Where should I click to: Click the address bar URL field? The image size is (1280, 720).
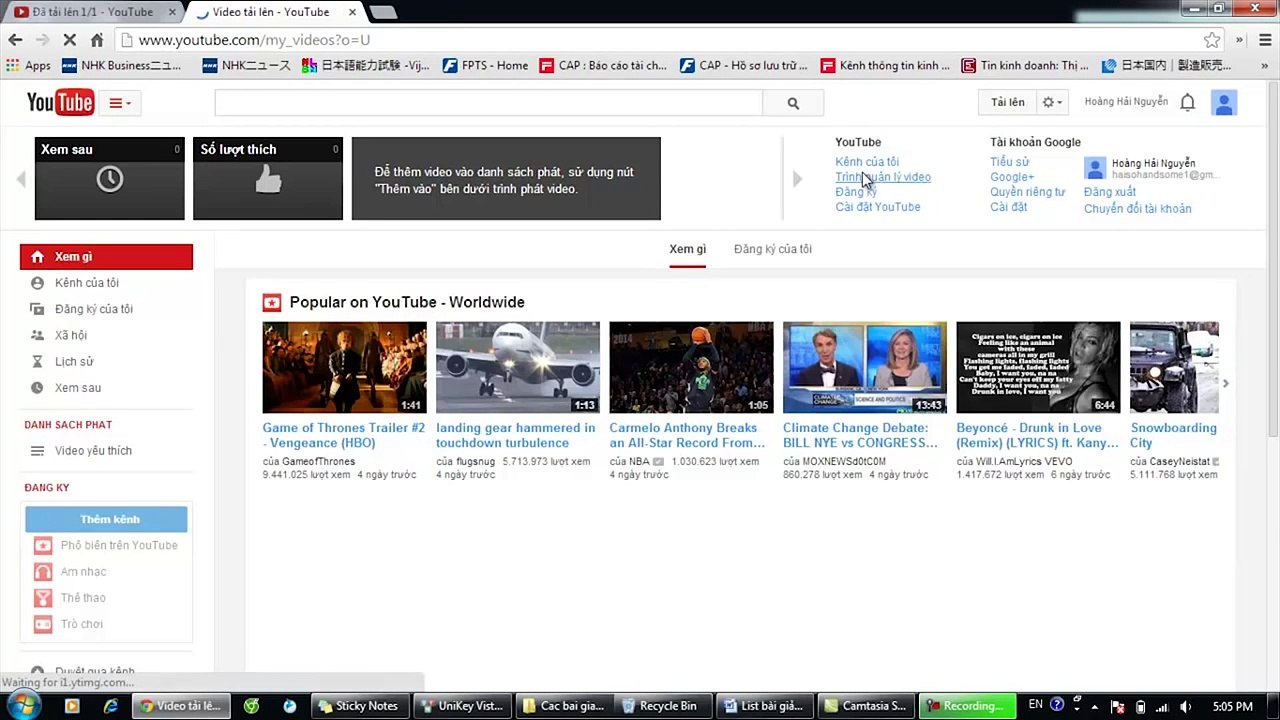point(660,40)
